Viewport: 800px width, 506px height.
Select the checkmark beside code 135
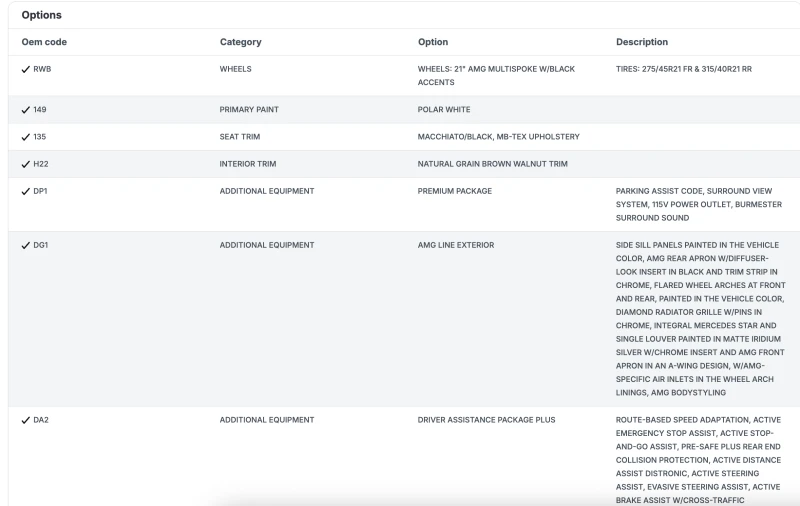pyautogui.click(x=25, y=137)
